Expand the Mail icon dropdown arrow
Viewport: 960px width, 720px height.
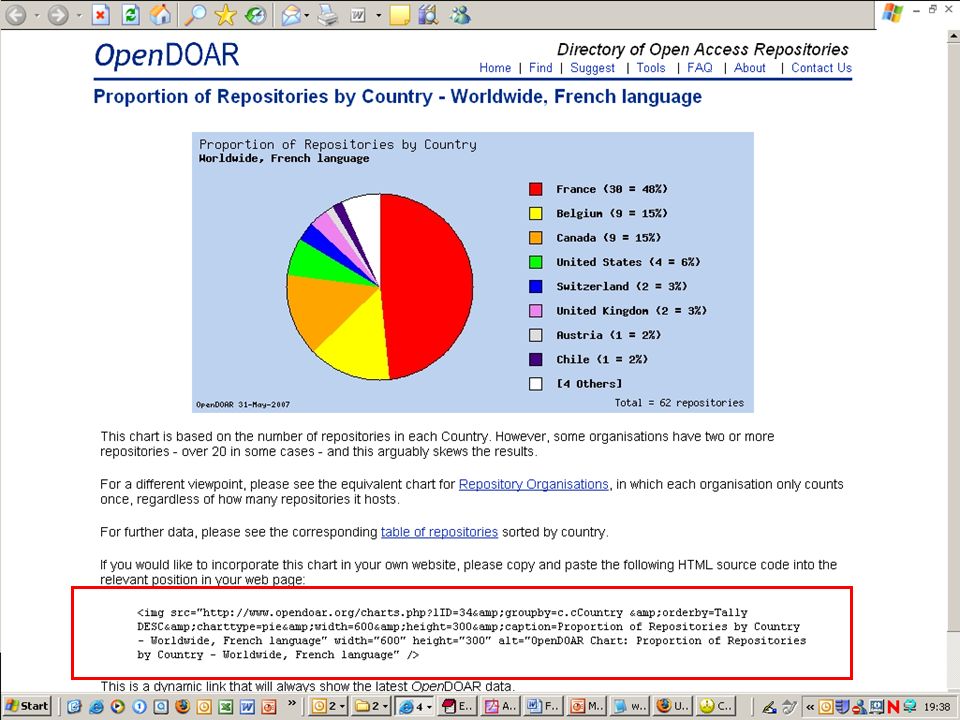[x=307, y=15]
